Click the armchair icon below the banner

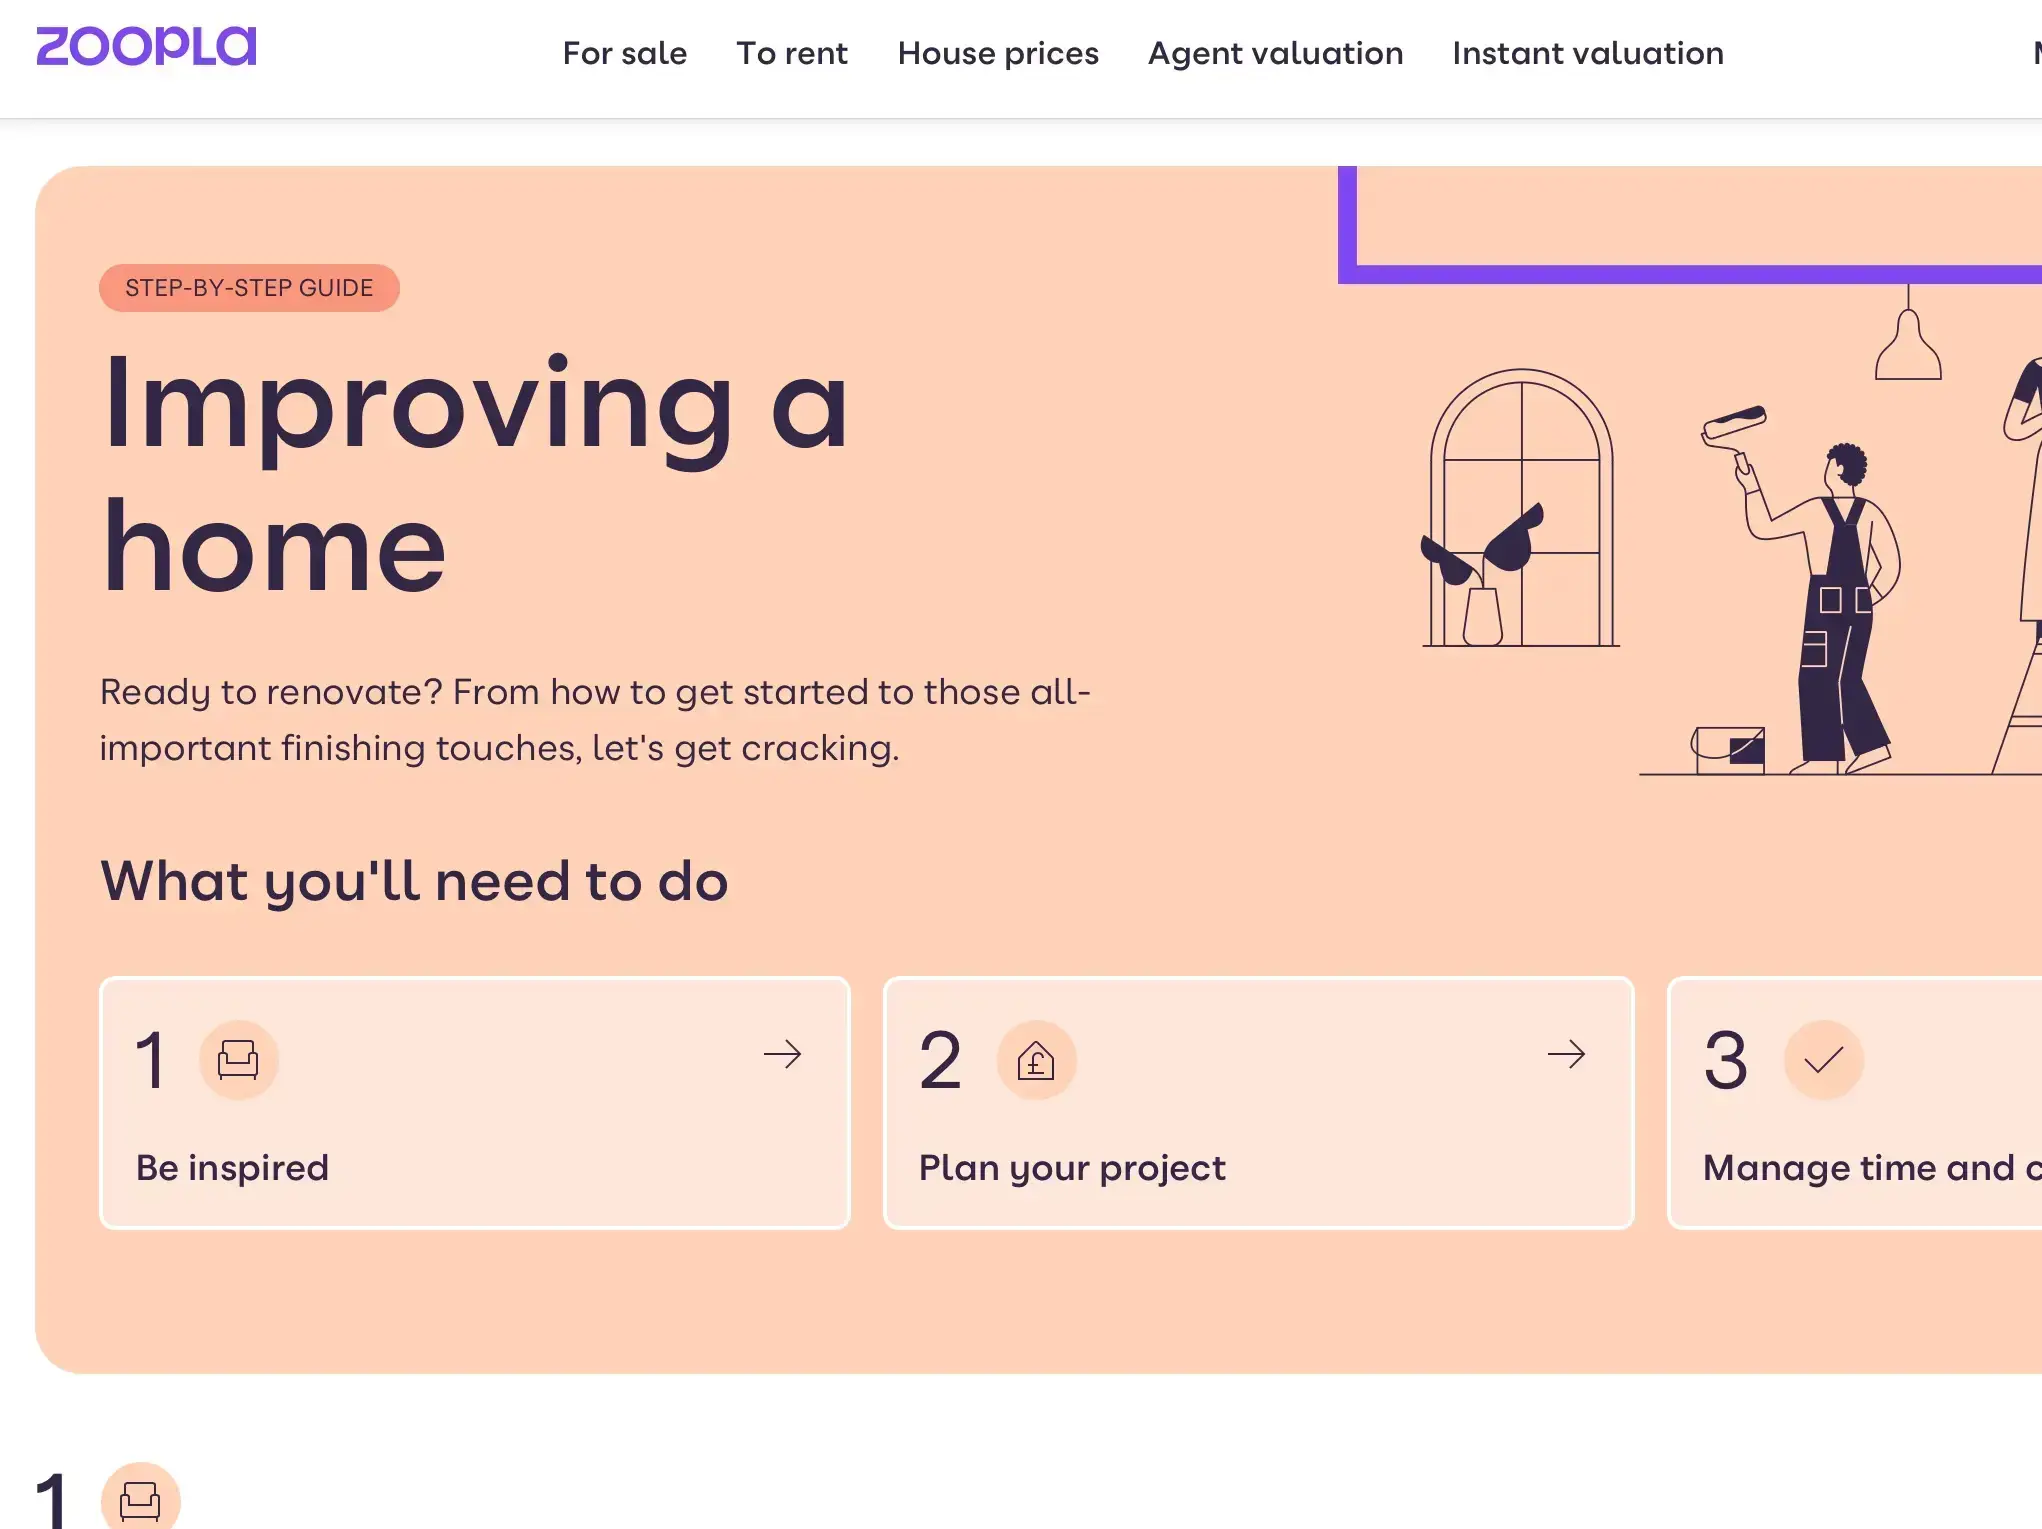140,1499
